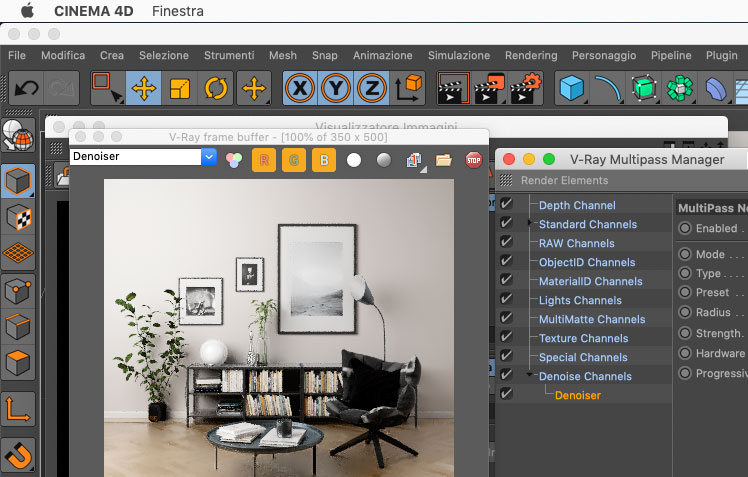This screenshot has height=477, width=748.
Task: Click the last used tool cross icon
Action: point(254,88)
